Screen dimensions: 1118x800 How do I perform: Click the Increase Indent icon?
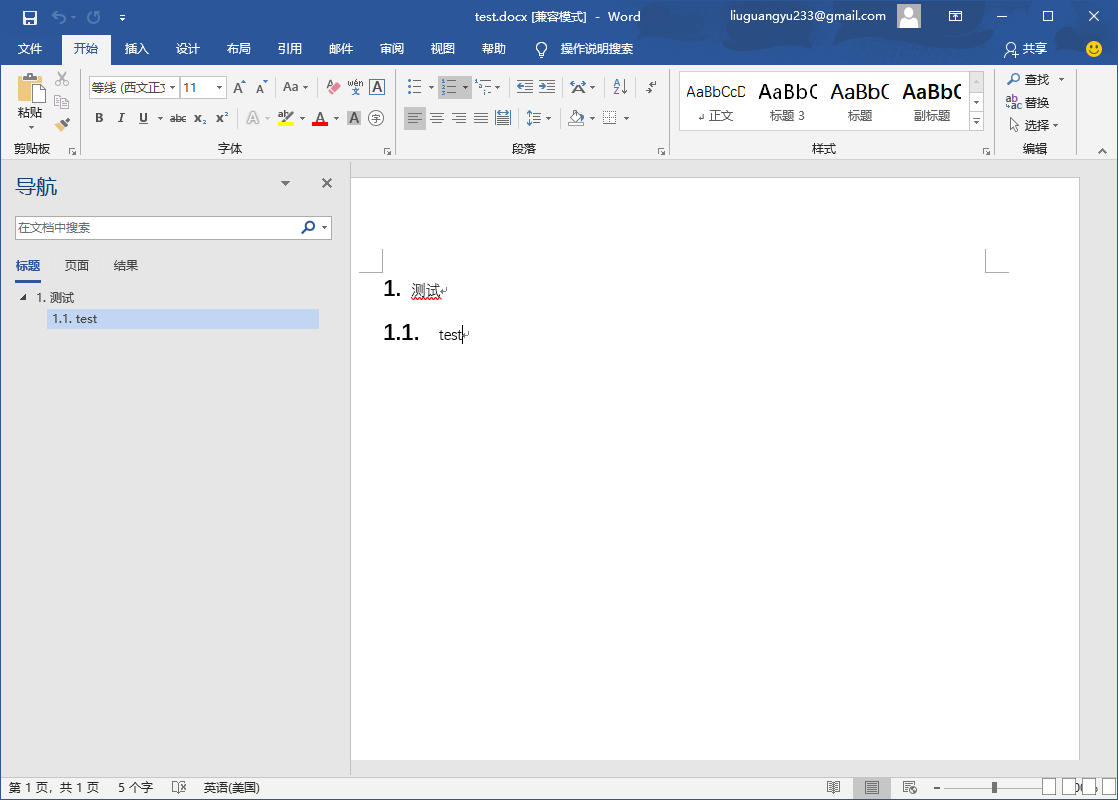(547, 88)
